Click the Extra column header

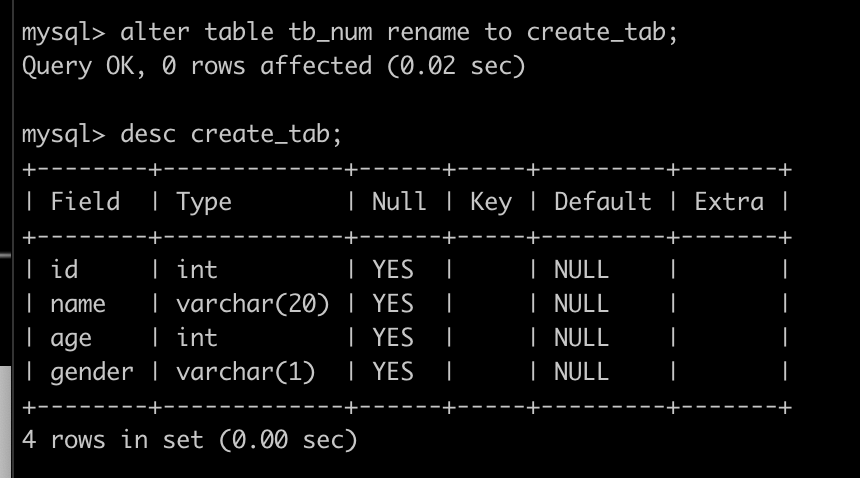click(x=729, y=202)
